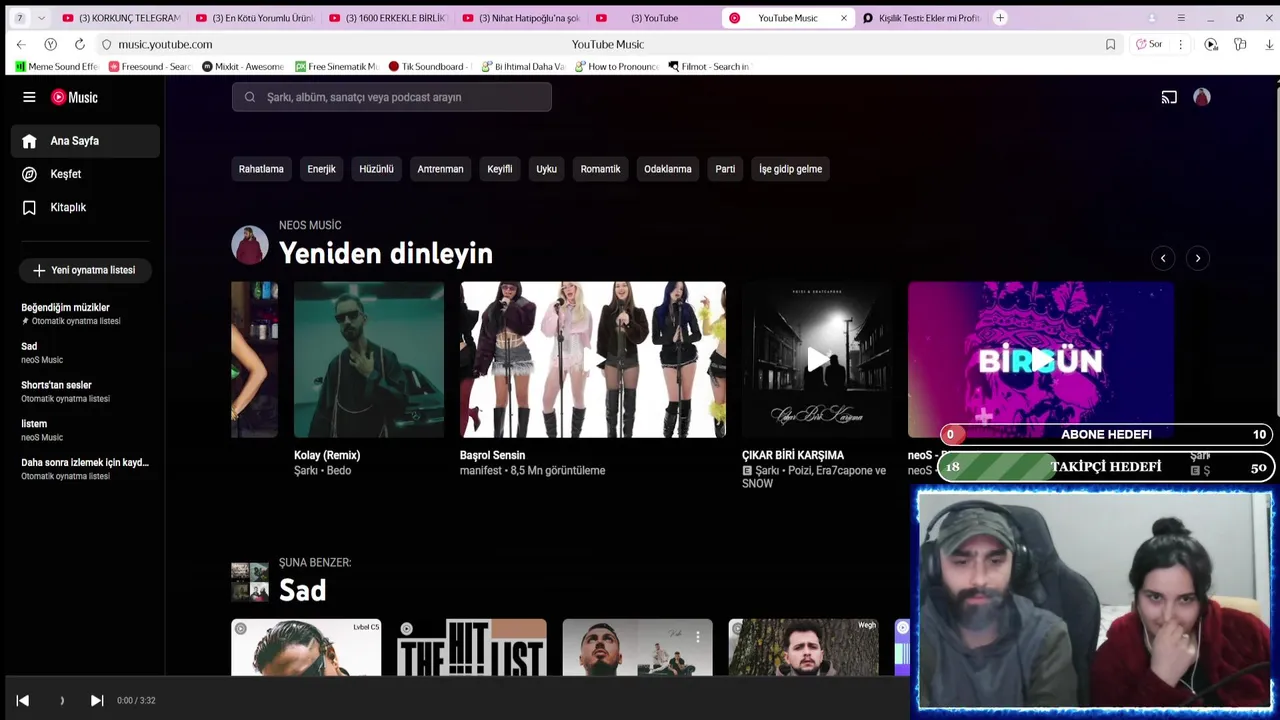Image resolution: width=1280 pixels, height=720 pixels.
Task: Open a new browser tab
Action: click(1000, 18)
